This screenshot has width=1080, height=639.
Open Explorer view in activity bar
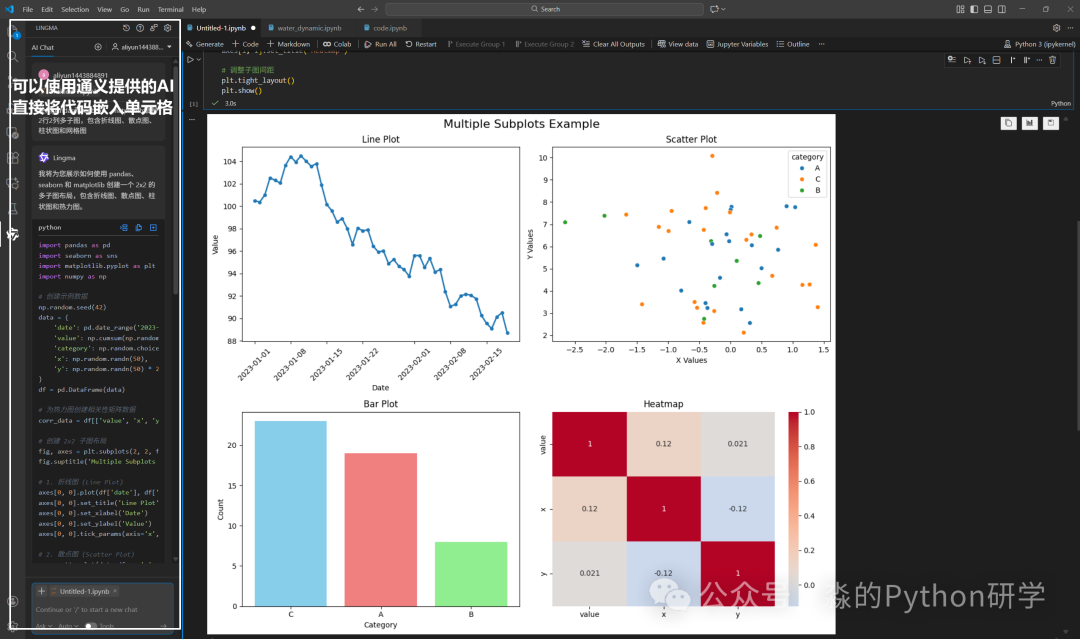[x=12, y=31]
